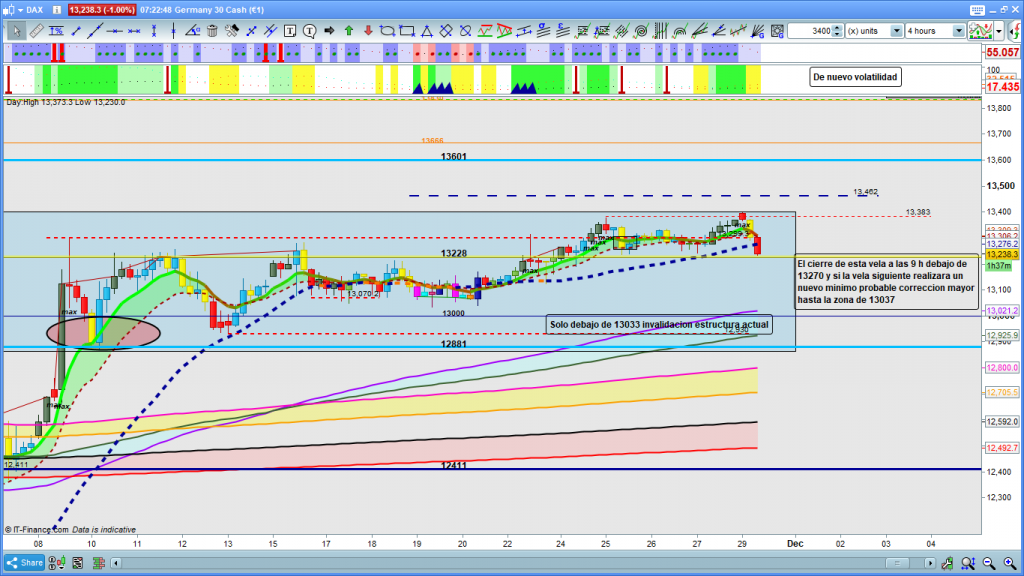The image size is (1024, 576).
Task: Select the Fibonacci spiral tool
Action: pos(641,31)
